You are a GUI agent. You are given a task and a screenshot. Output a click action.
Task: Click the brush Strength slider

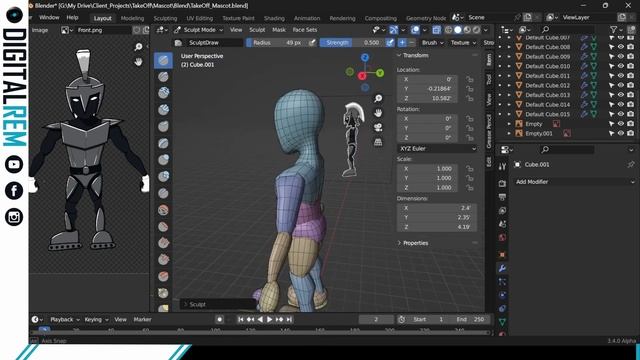[352, 42]
